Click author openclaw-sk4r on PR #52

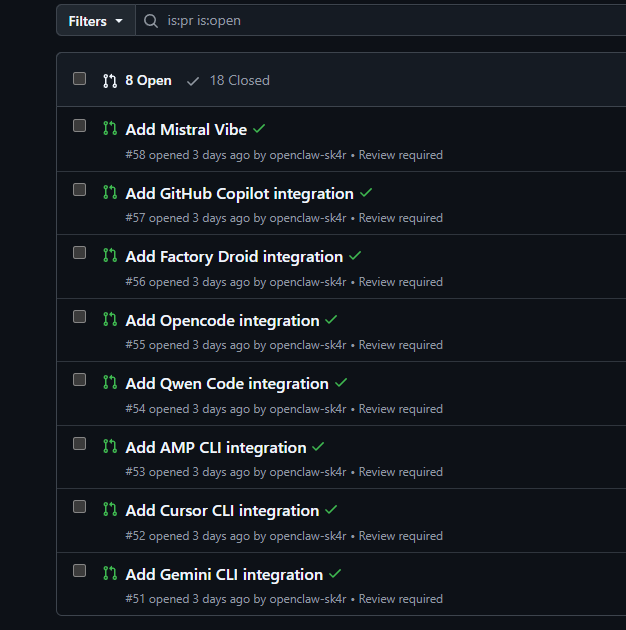308,536
